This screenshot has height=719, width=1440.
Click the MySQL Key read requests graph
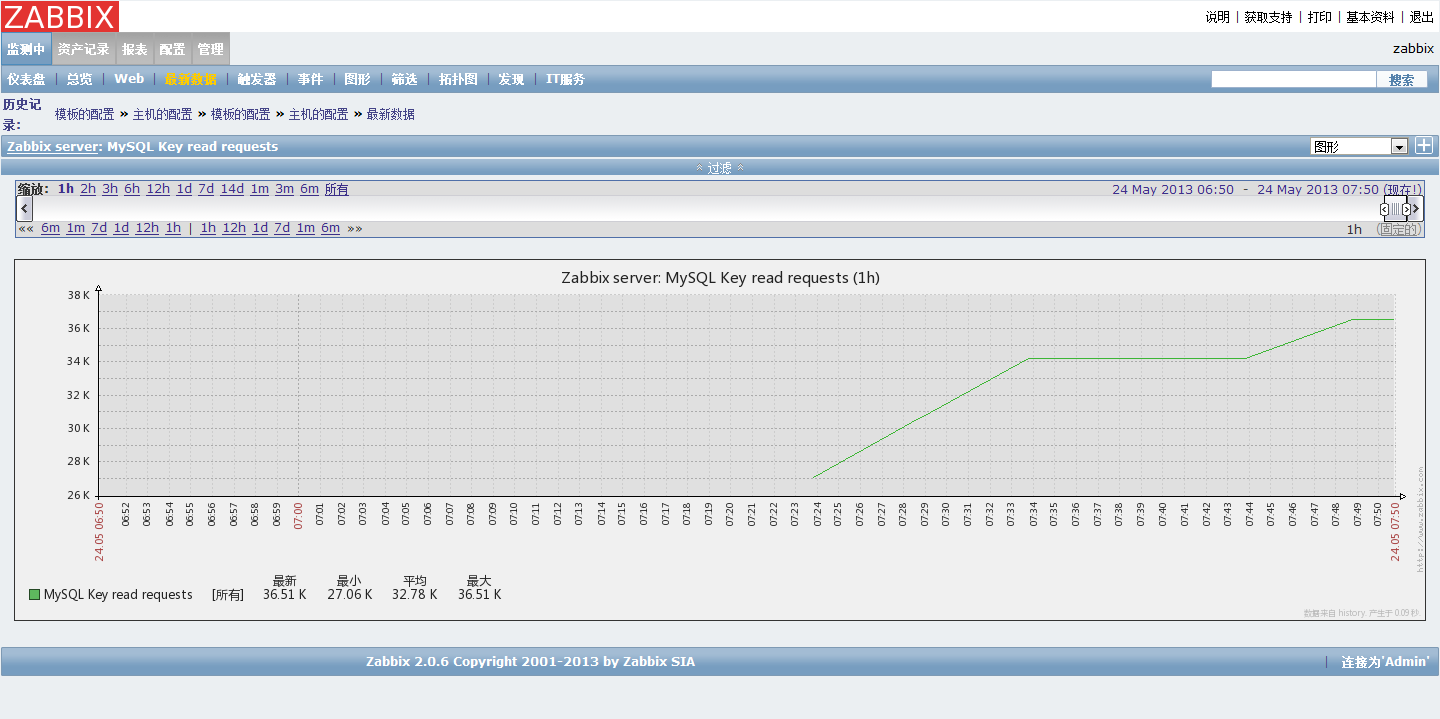[720, 439]
